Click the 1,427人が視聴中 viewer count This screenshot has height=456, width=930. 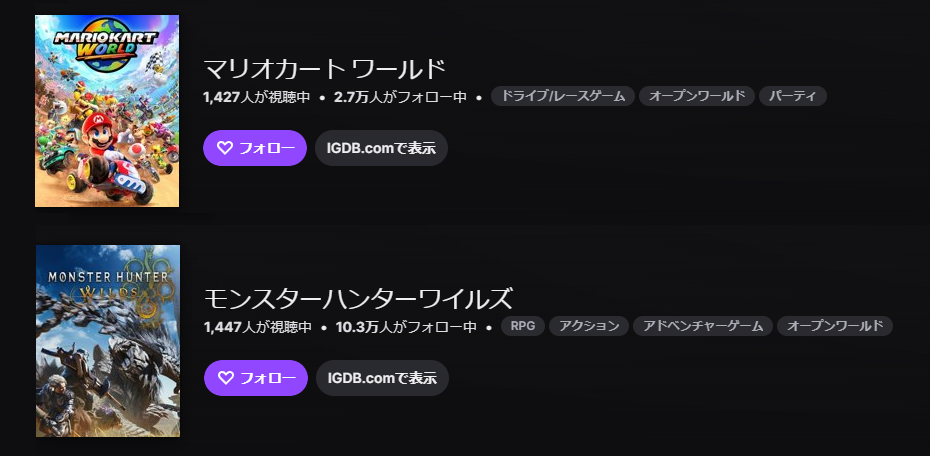click(257, 97)
